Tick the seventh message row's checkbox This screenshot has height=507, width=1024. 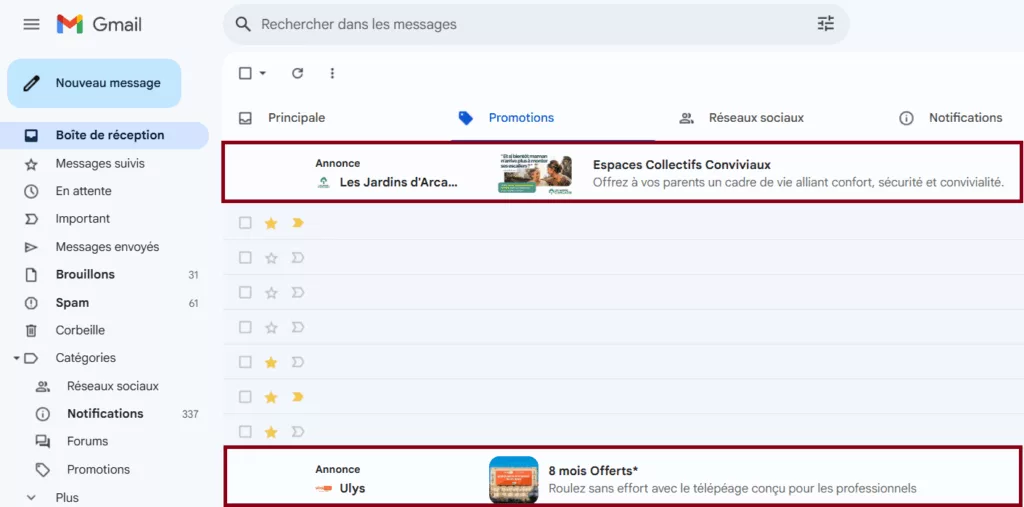pos(245,432)
